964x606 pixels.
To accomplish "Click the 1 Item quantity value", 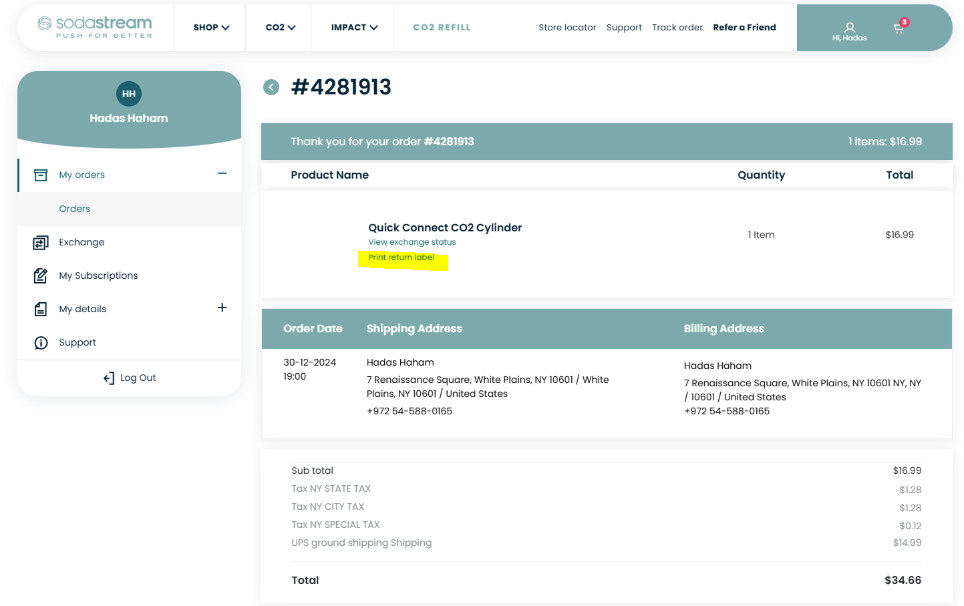I will pyautogui.click(x=761, y=235).
